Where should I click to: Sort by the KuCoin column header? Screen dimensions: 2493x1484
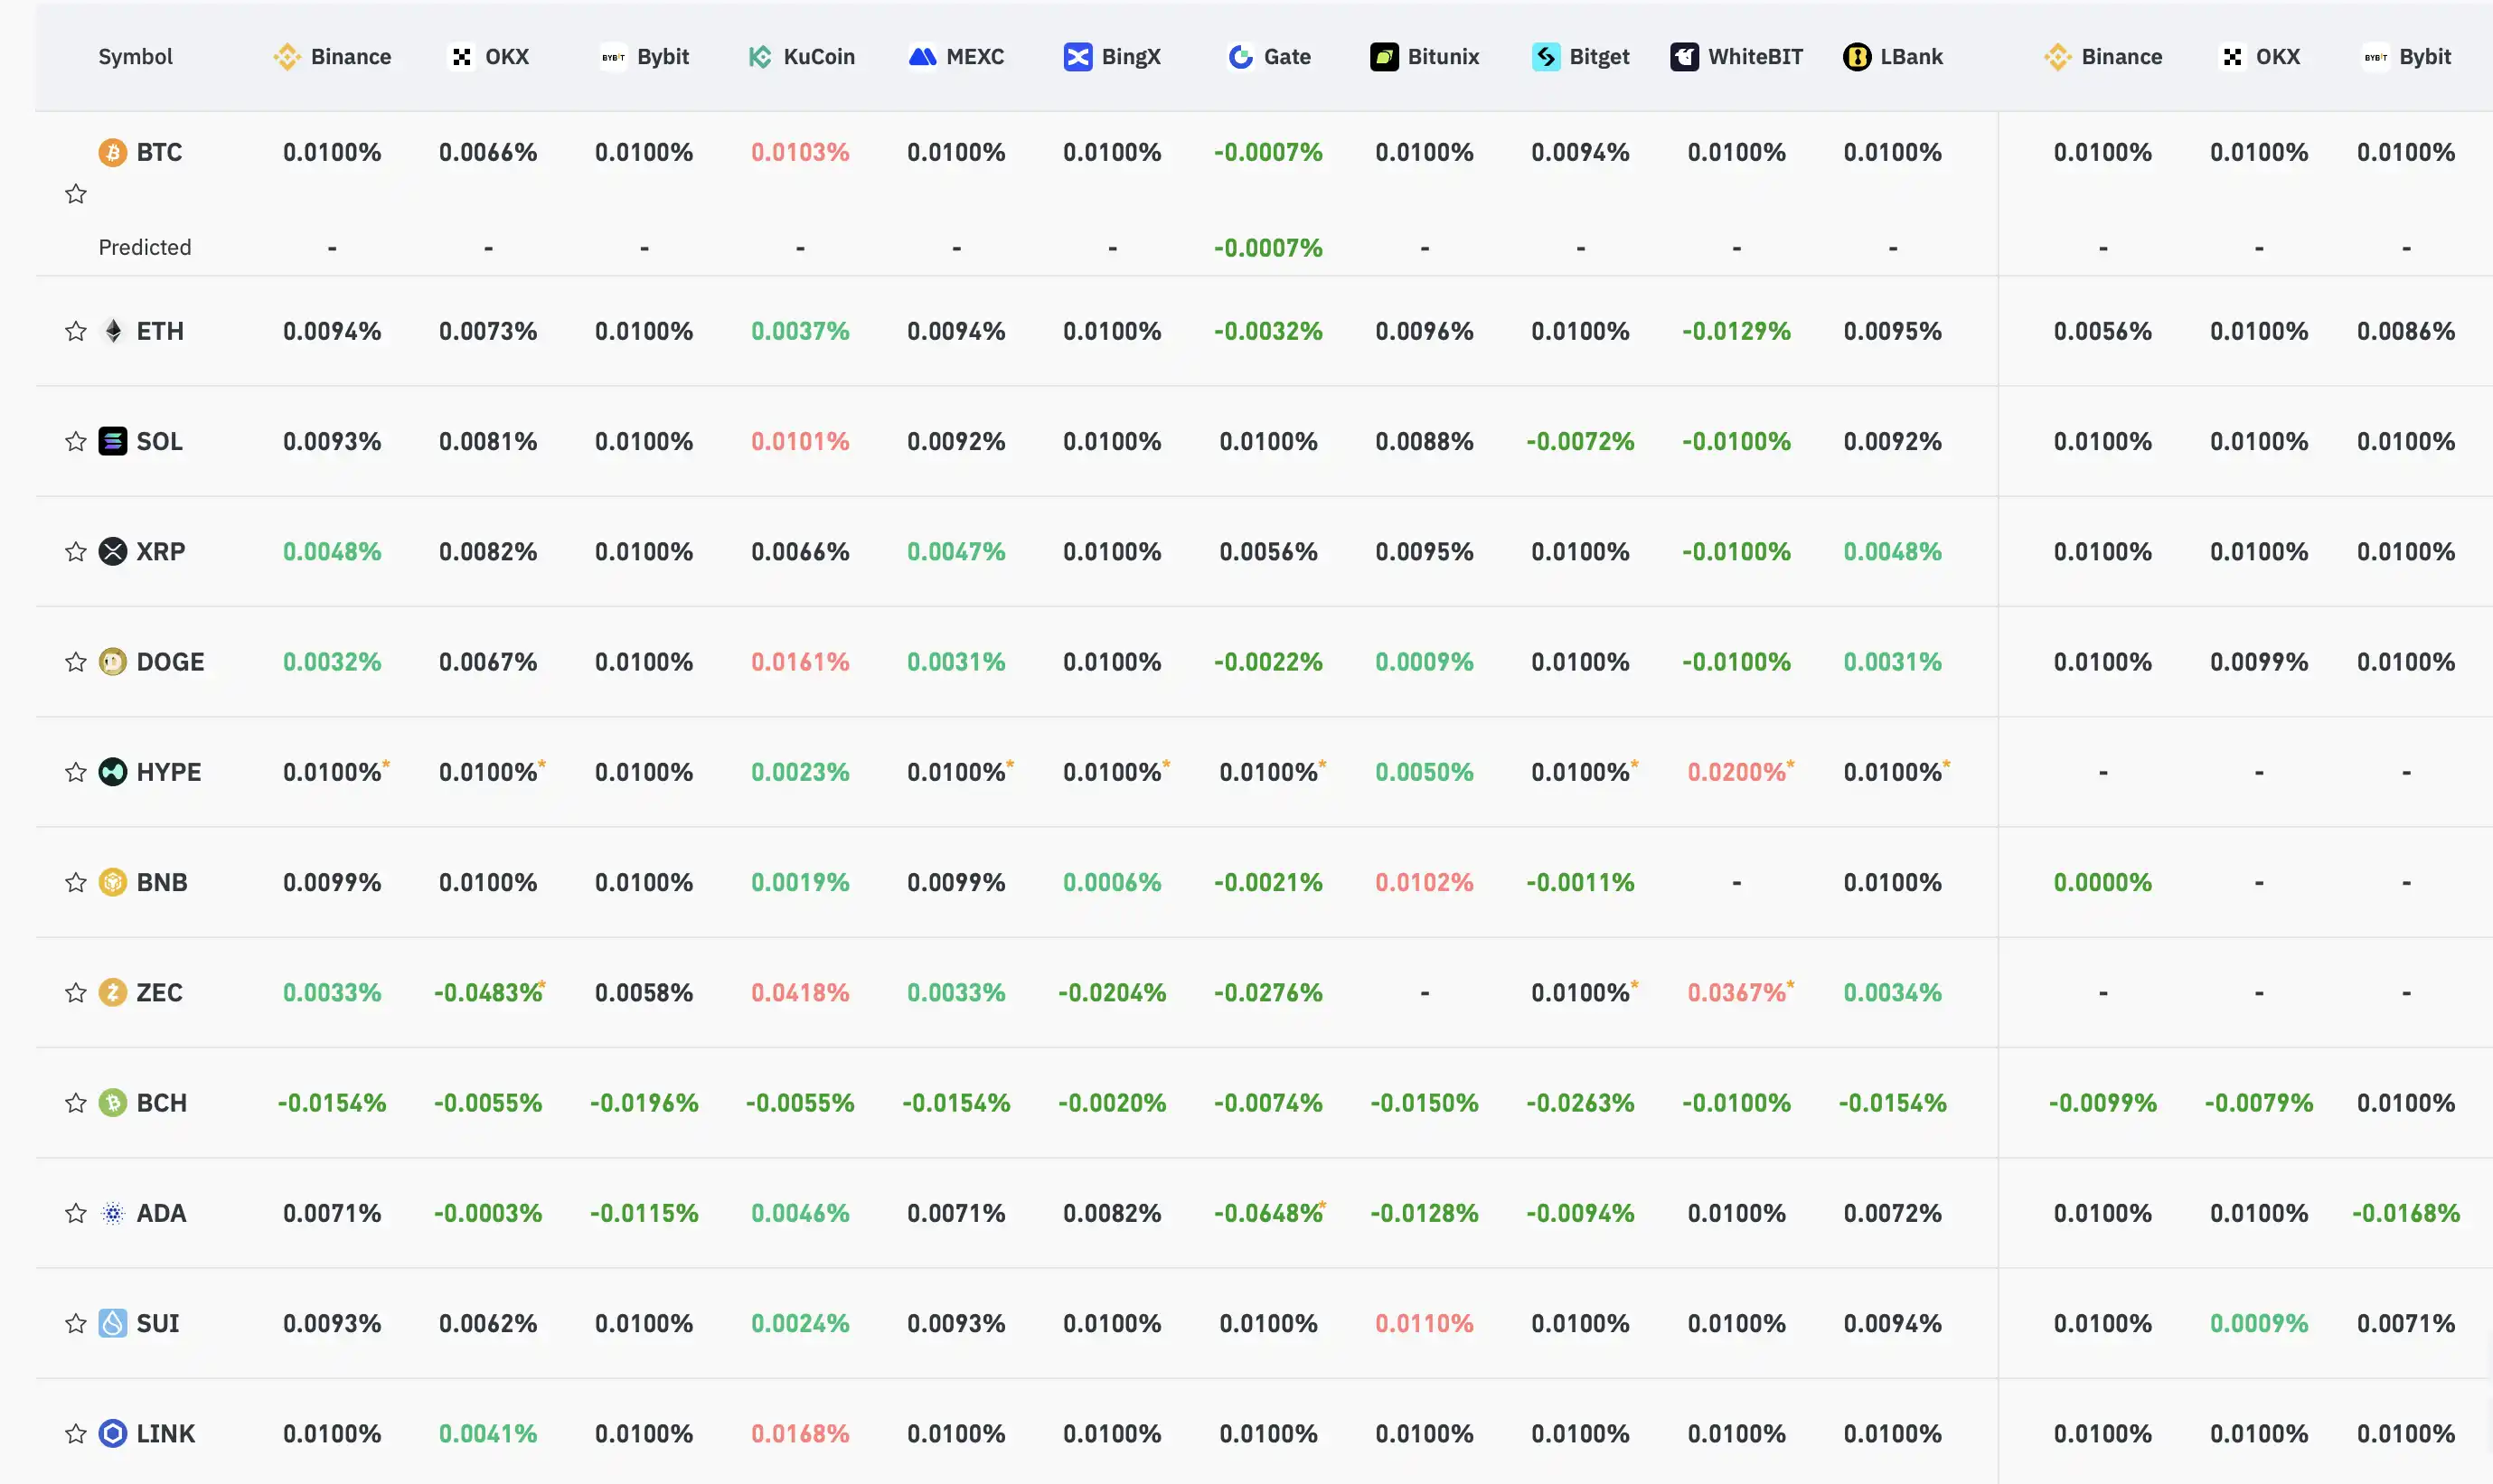(802, 57)
